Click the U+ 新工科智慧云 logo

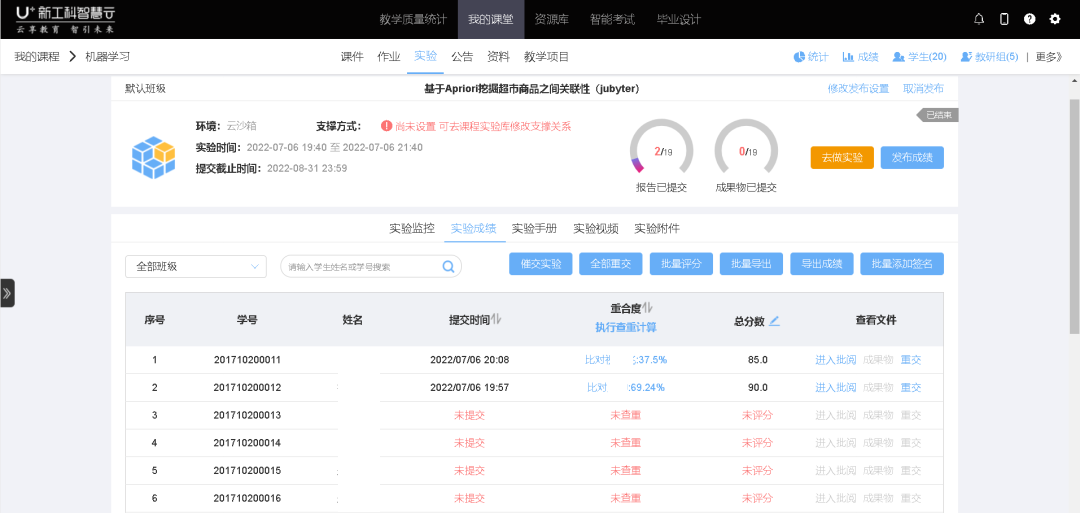pyautogui.click(x=66, y=19)
